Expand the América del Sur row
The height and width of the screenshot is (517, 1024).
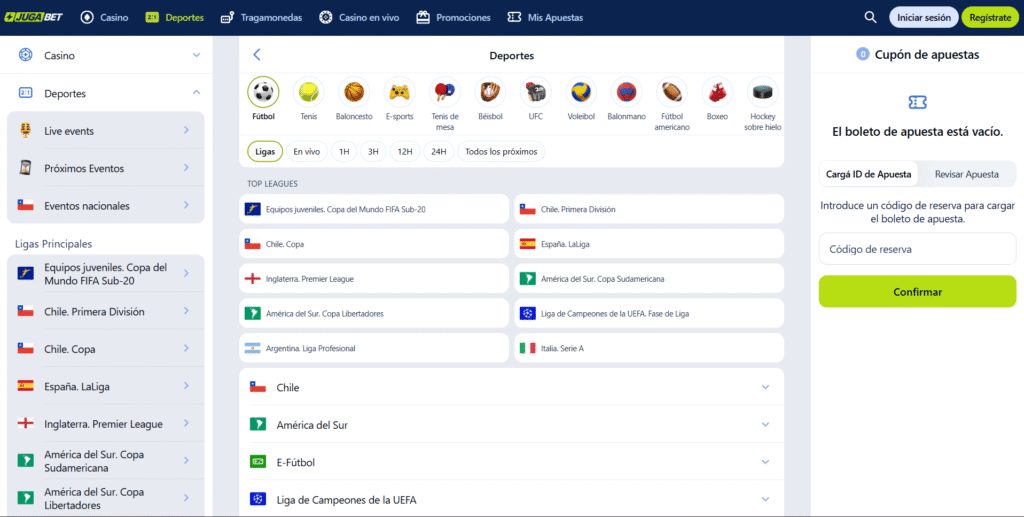[511, 425]
